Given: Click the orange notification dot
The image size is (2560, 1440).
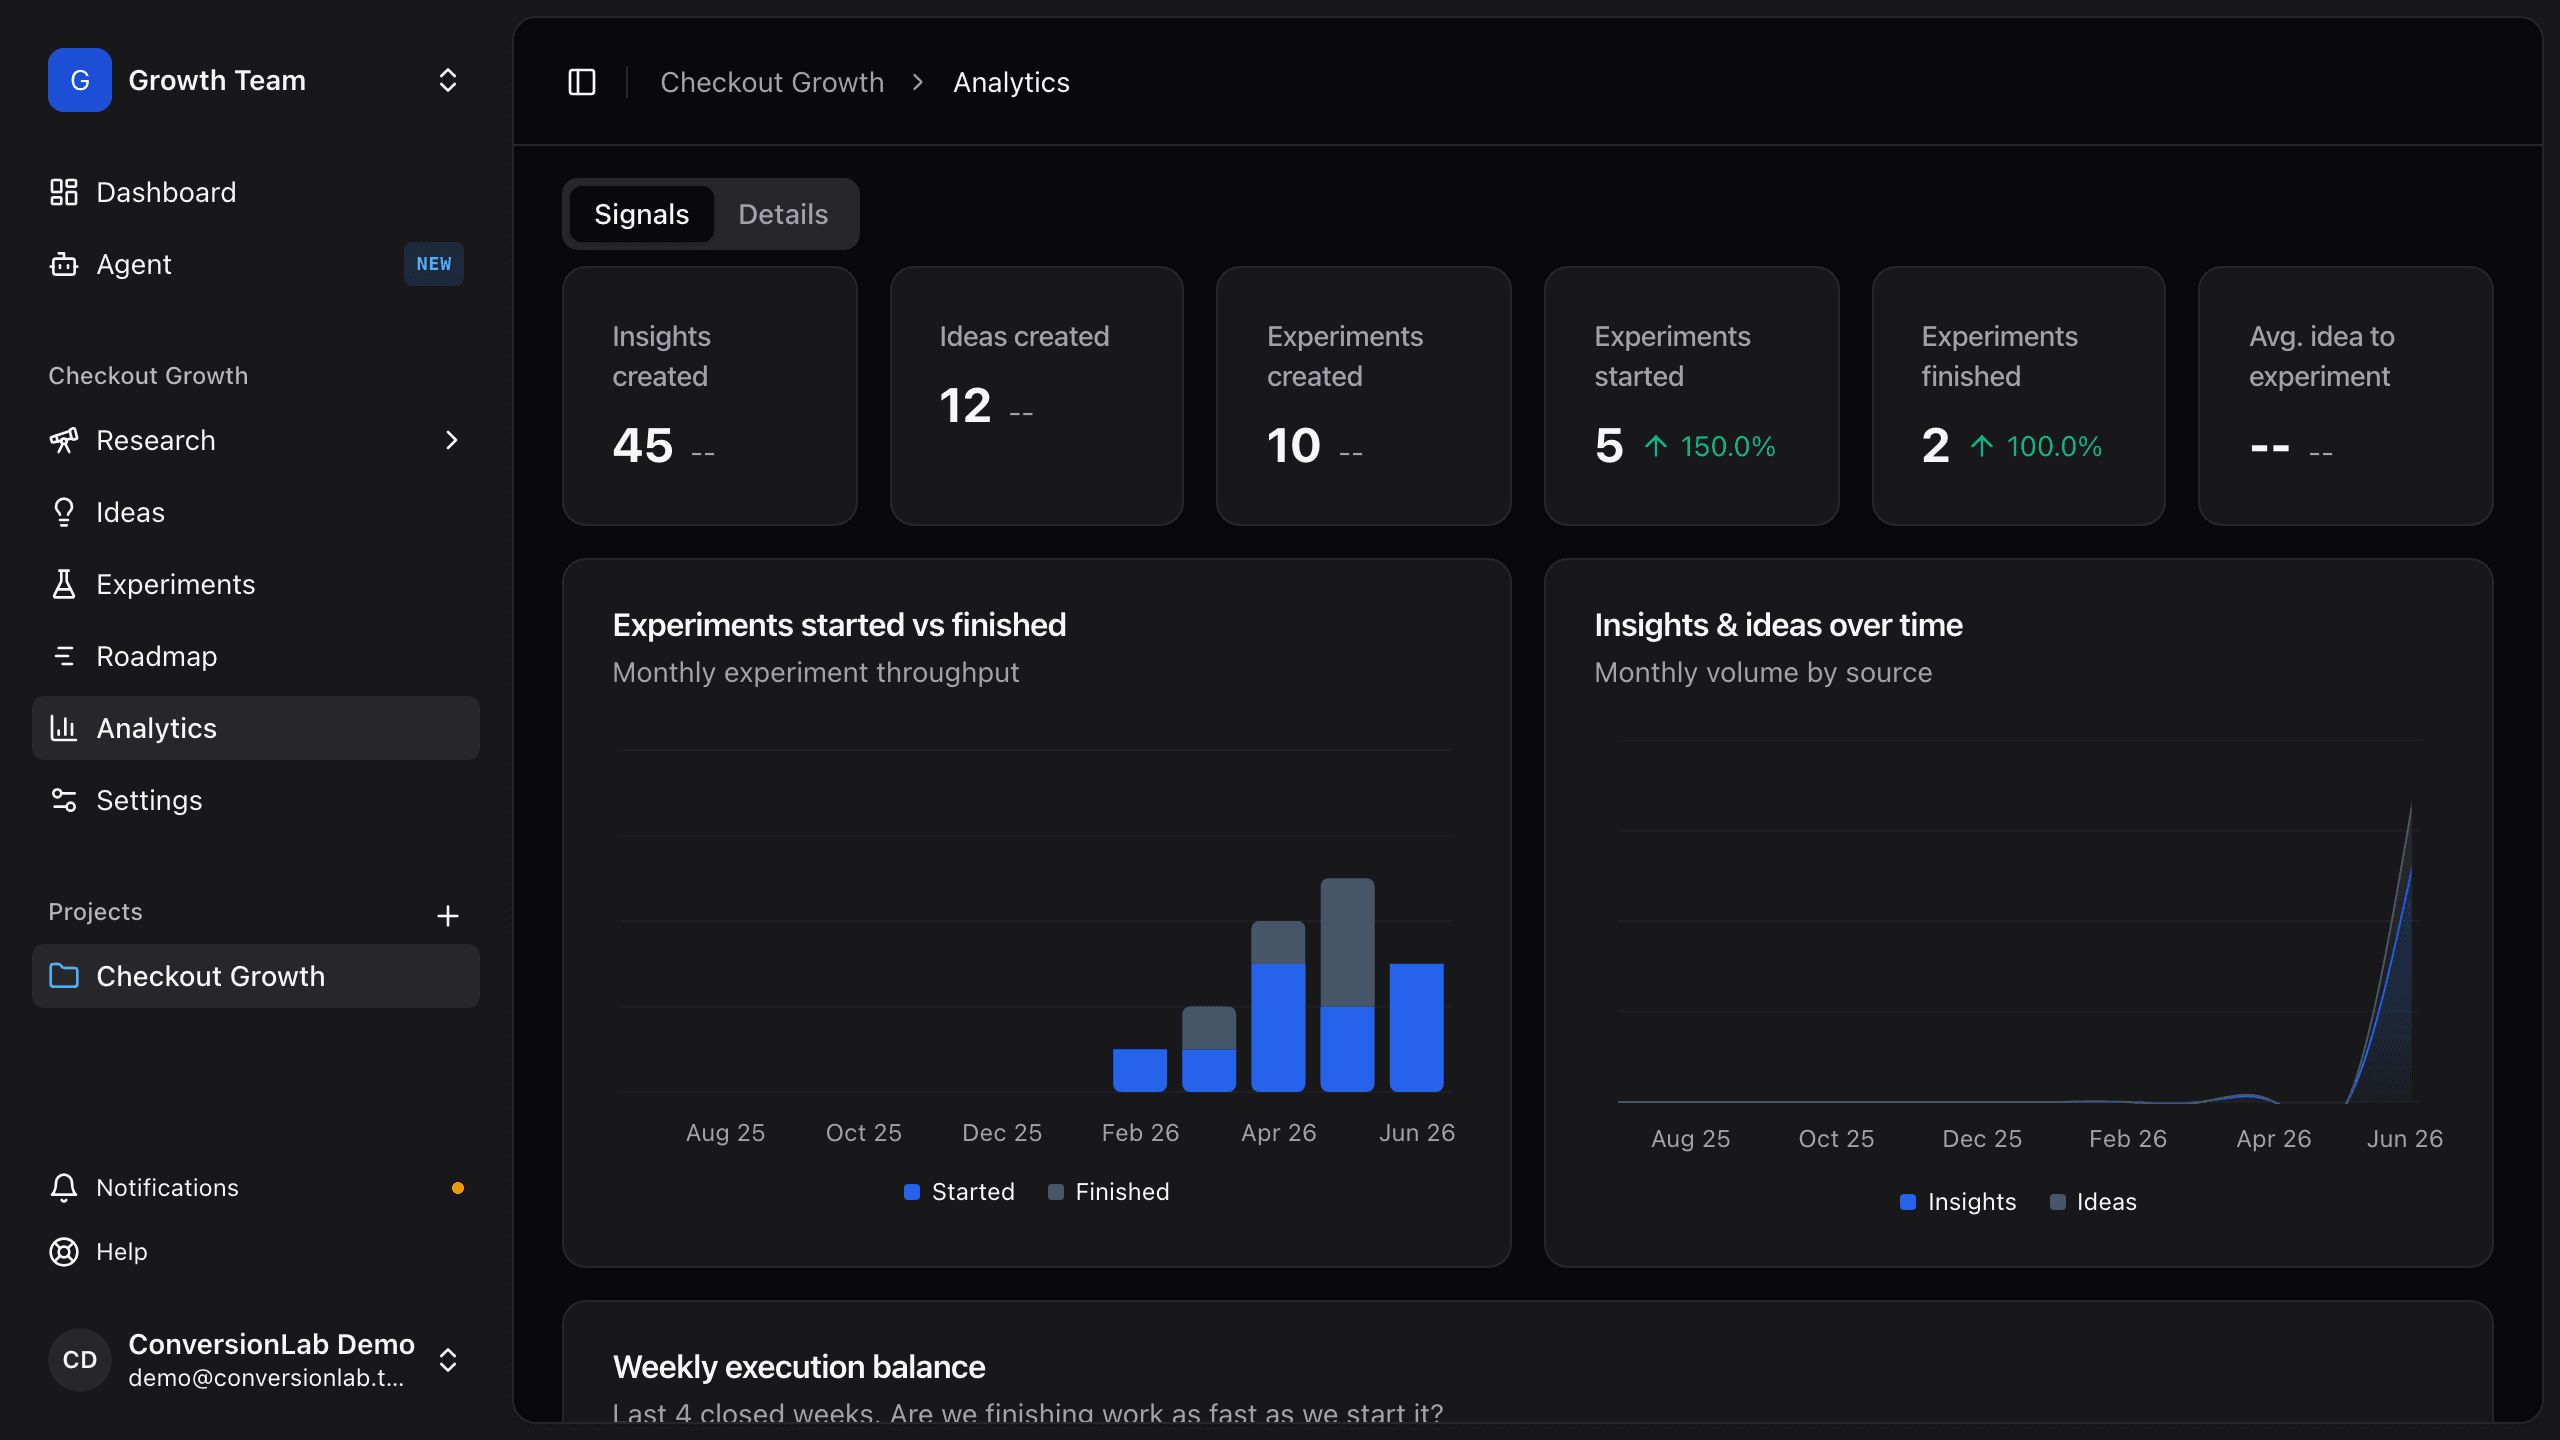Looking at the screenshot, I should tap(458, 1188).
